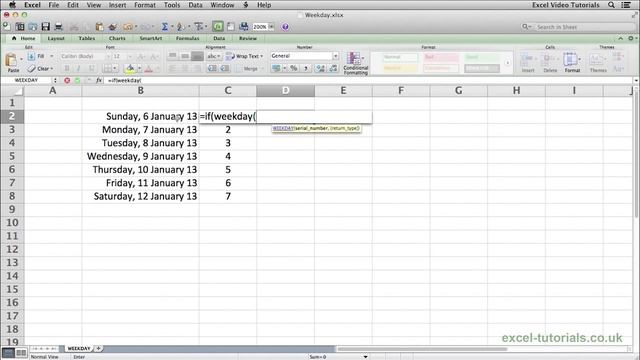
Task: Click the Filter funnel icon
Action: click(x=199, y=27)
